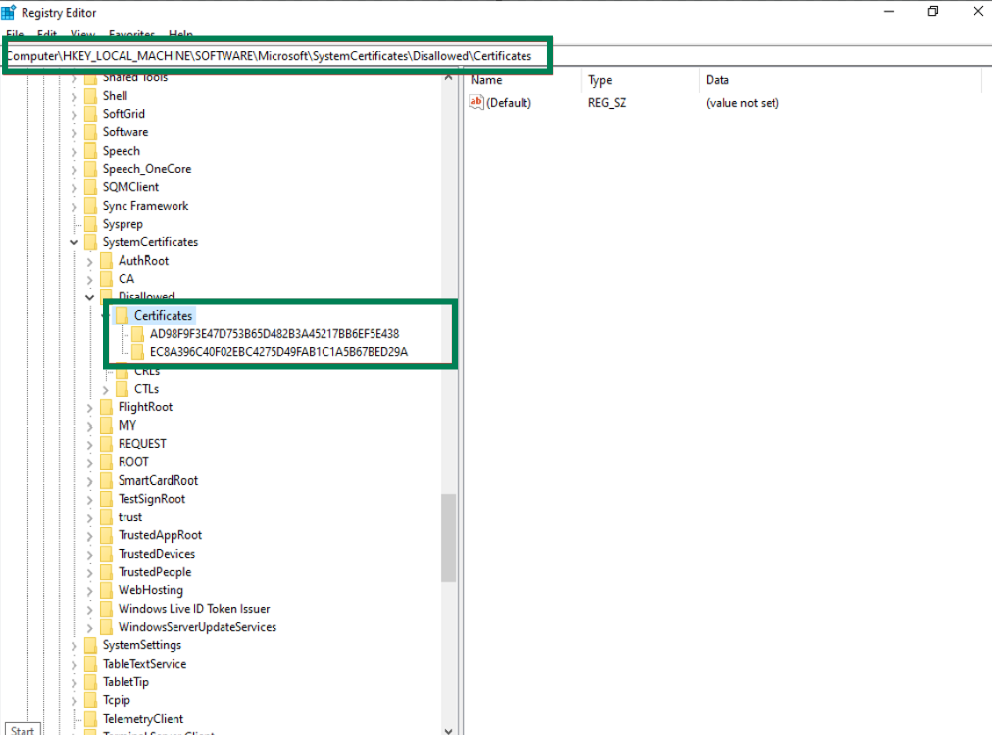Click the folder icon beside Speech_OneCore

click(x=91, y=169)
